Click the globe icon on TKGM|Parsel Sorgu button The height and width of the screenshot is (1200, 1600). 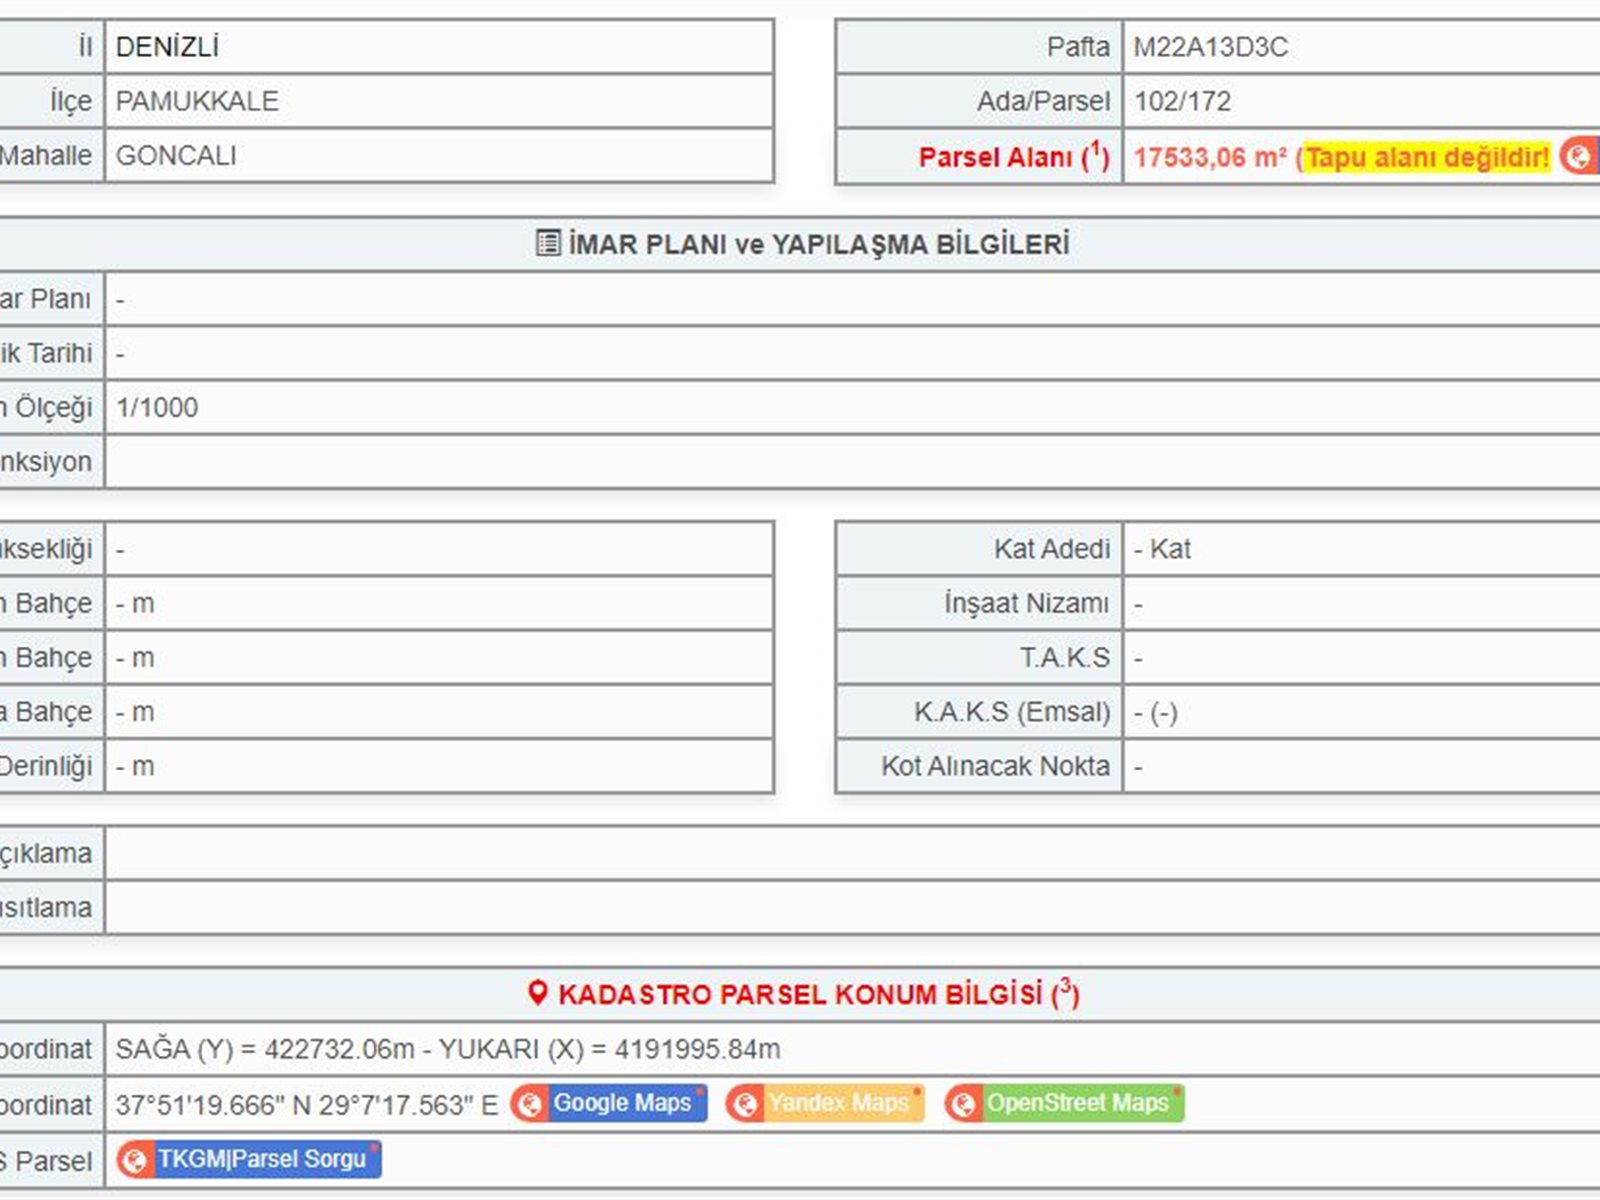pos(134,1160)
